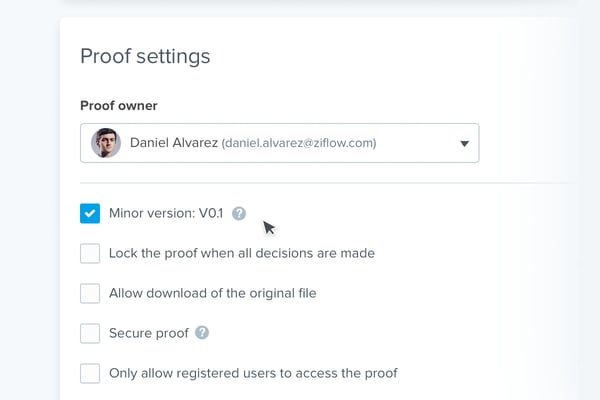Click the 'Proof owner' field label
This screenshot has height=400, width=600.
[119, 105]
